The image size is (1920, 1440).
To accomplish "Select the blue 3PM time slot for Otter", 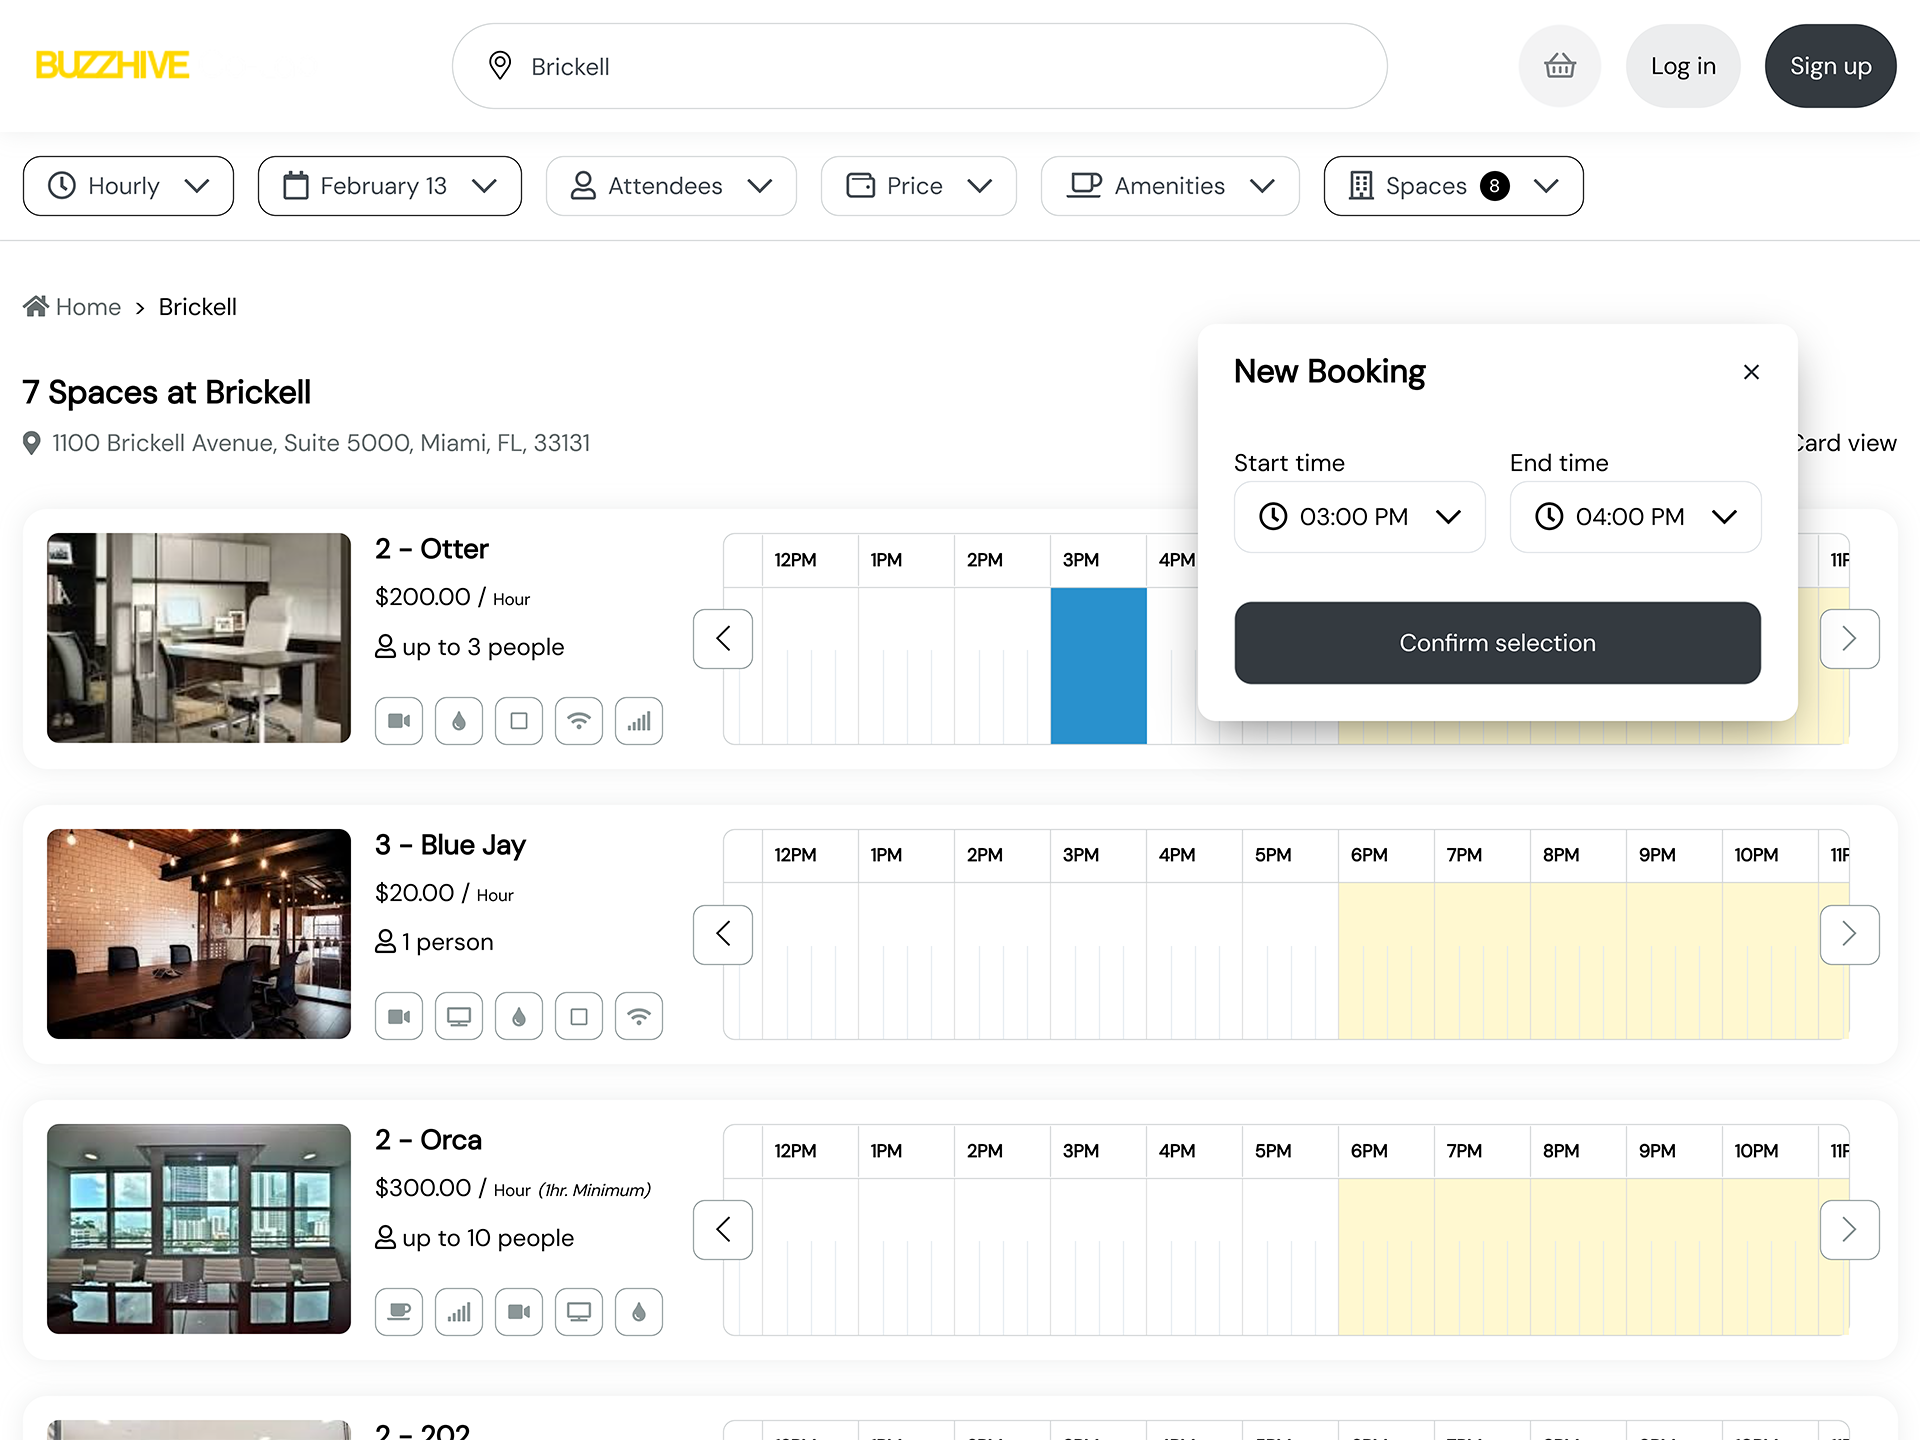I will pyautogui.click(x=1098, y=665).
